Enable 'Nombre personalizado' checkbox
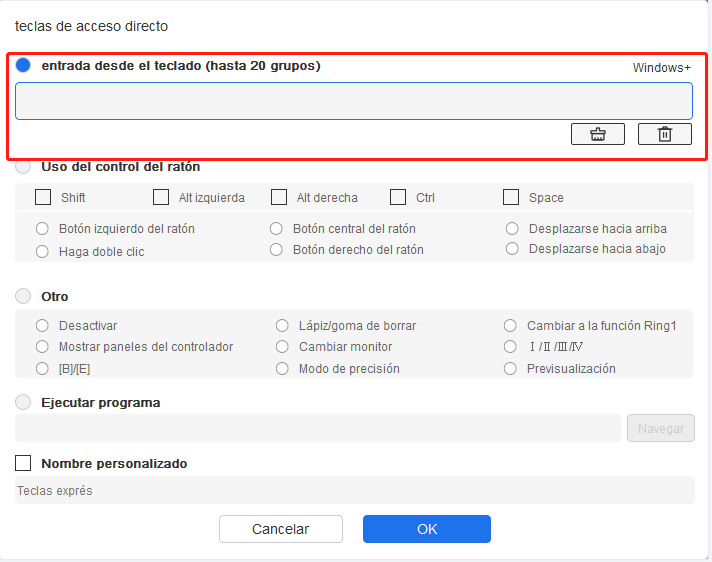 point(24,464)
